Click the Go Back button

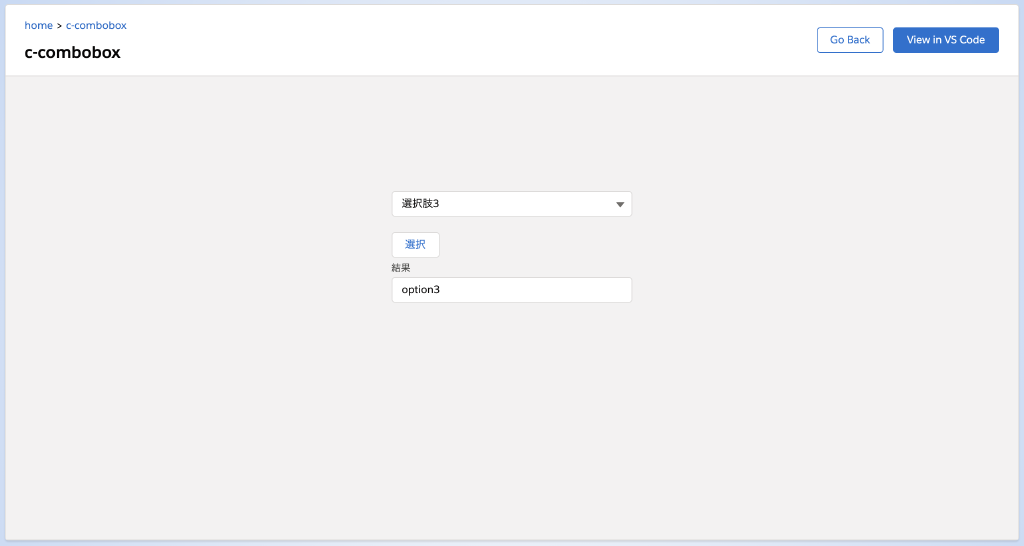849,40
